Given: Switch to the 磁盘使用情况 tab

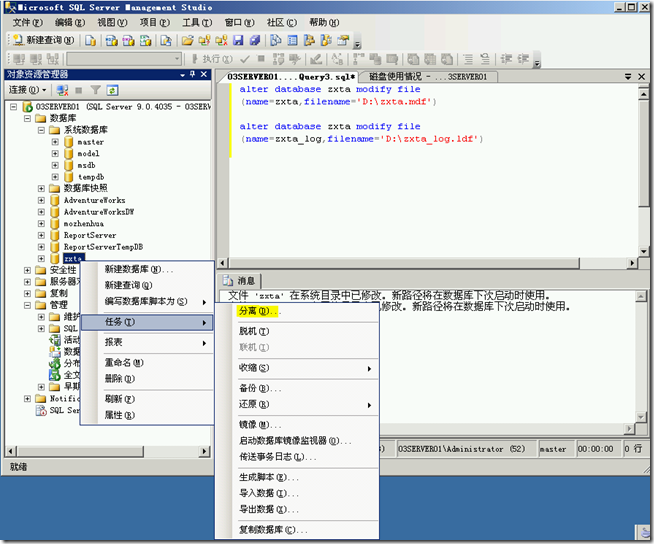Looking at the screenshot, I should (x=428, y=77).
